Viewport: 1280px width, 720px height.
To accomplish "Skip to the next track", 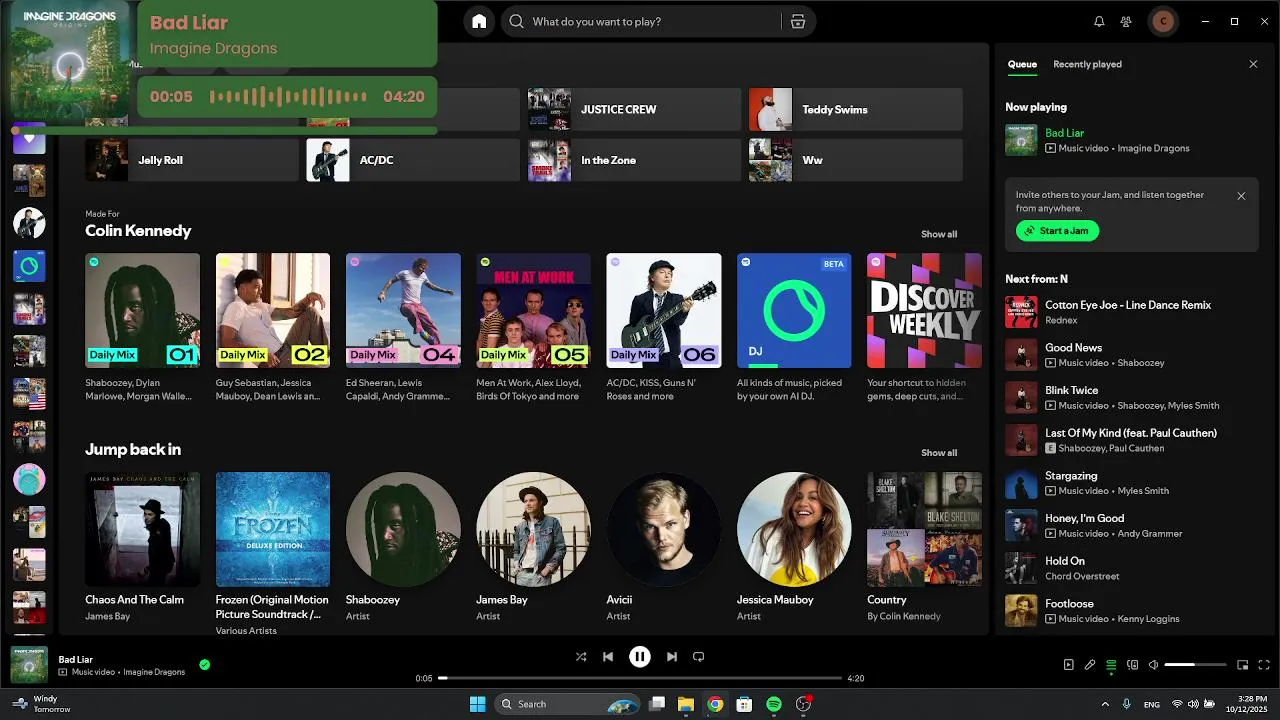I will tap(672, 657).
